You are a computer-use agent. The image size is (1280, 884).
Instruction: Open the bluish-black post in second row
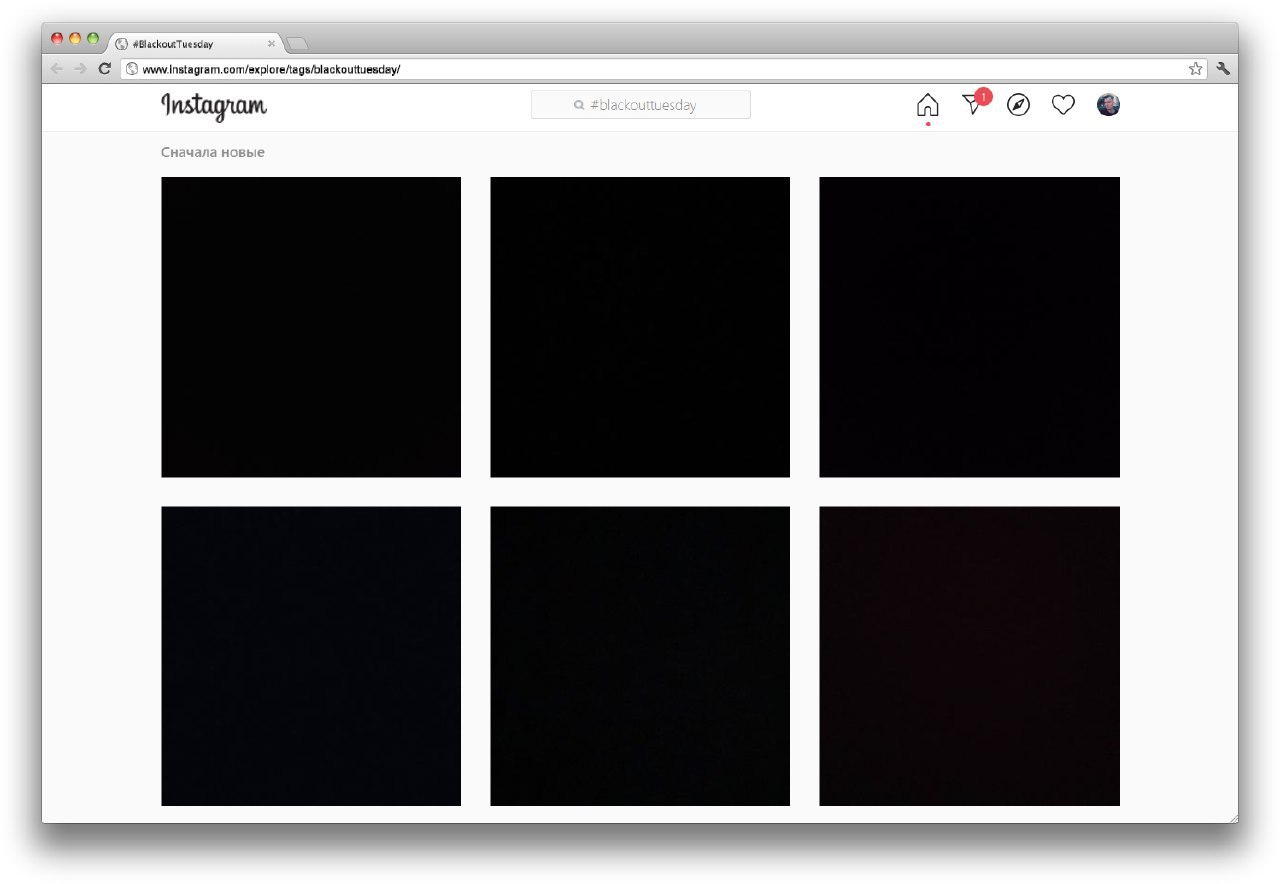[311, 656]
